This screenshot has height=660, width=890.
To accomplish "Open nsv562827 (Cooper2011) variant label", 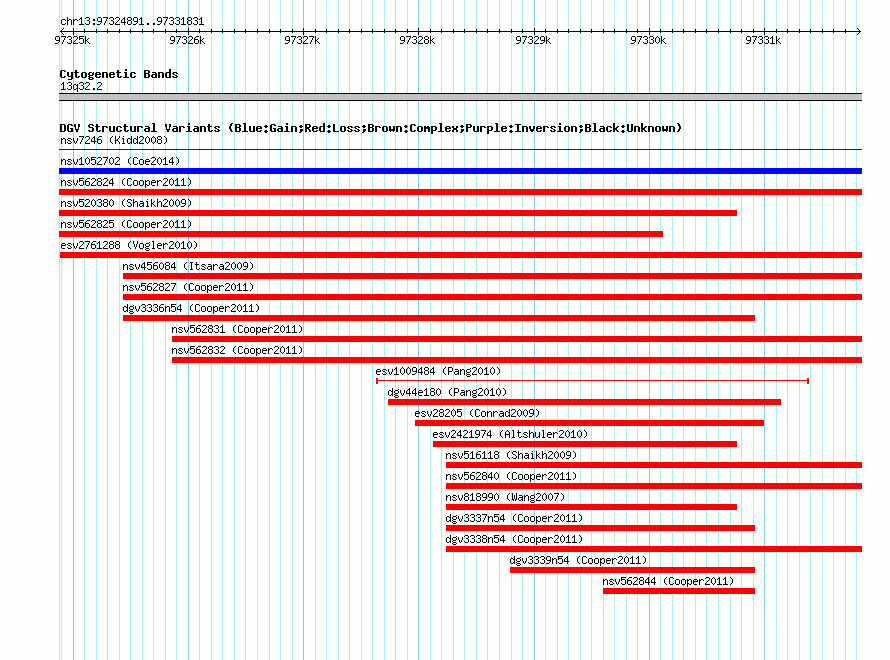I will click(x=188, y=287).
